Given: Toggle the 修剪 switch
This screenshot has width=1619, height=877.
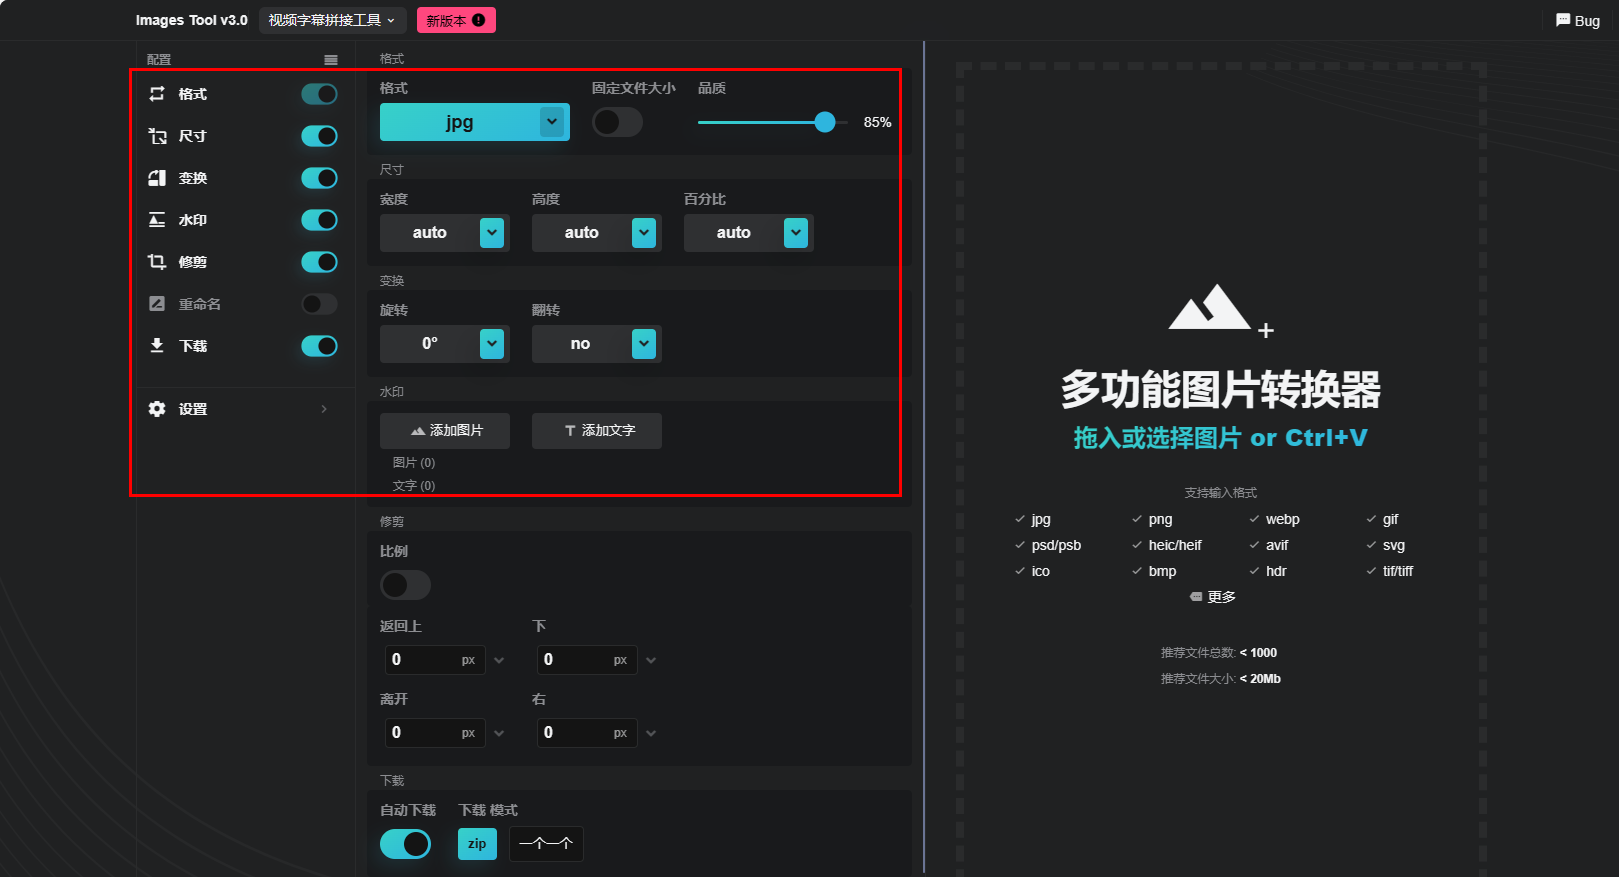Looking at the screenshot, I should [x=320, y=262].
